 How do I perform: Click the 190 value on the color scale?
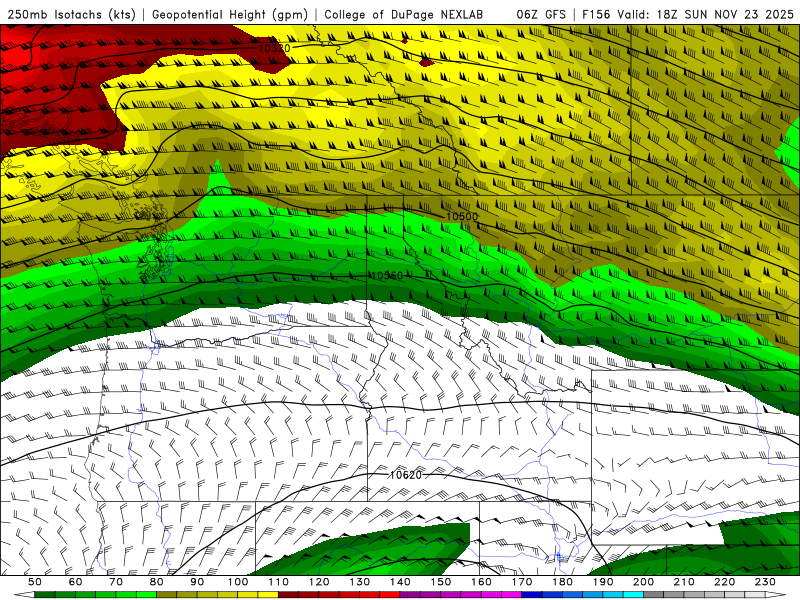pos(603,582)
